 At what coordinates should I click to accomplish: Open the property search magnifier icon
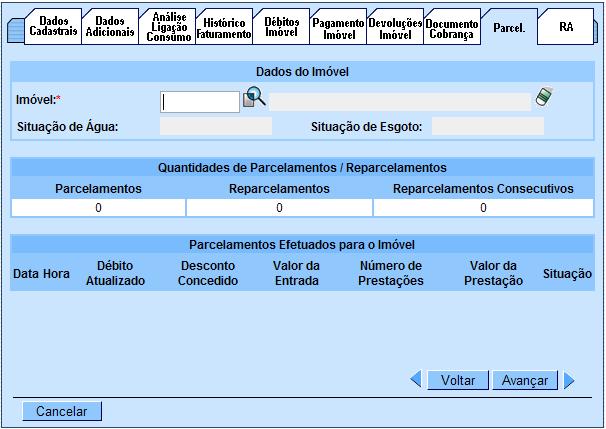coord(254,97)
